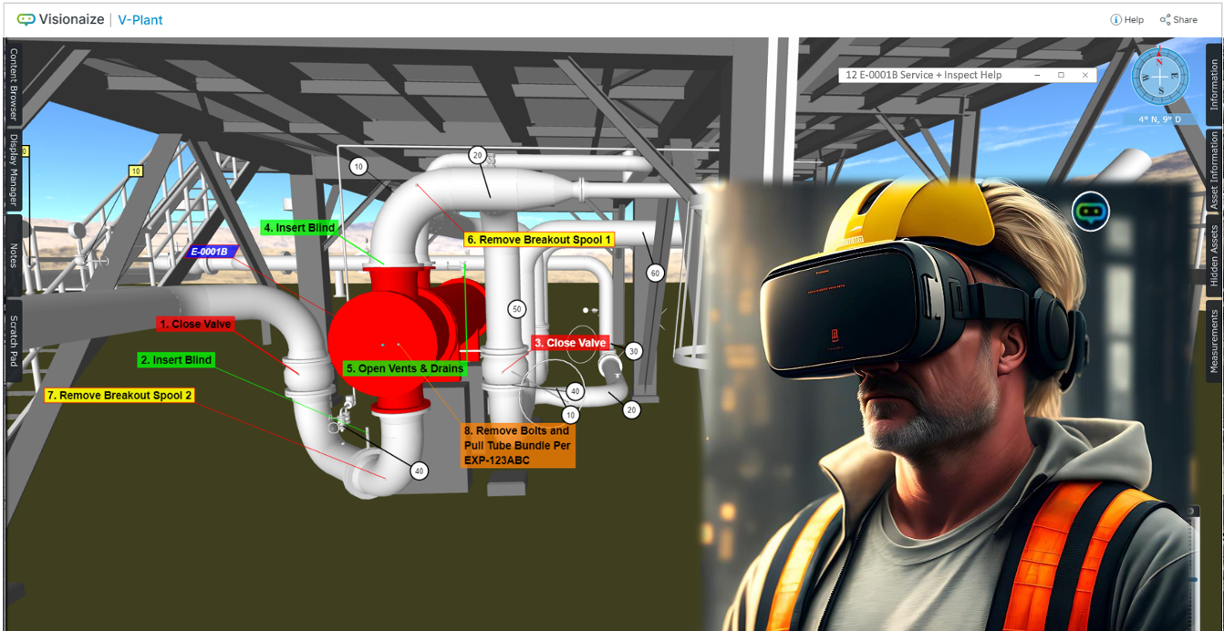Select the blue E-0001B equipment tag
1224x632 pixels.
tap(209, 252)
